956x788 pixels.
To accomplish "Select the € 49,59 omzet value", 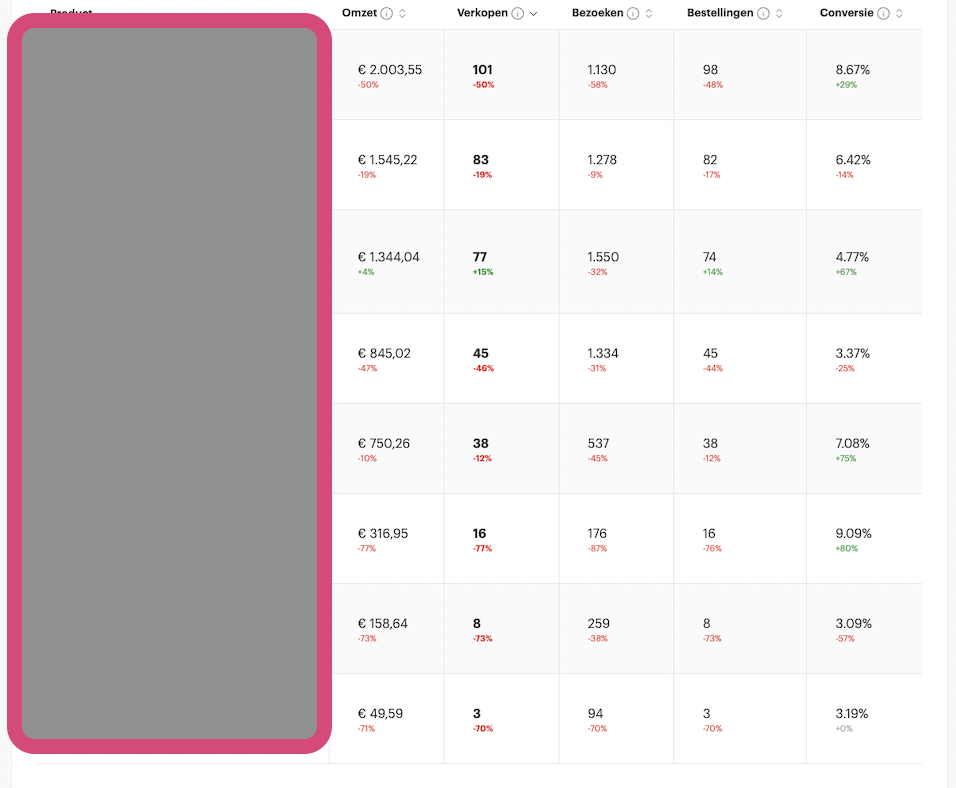I will pyautogui.click(x=380, y=714).
